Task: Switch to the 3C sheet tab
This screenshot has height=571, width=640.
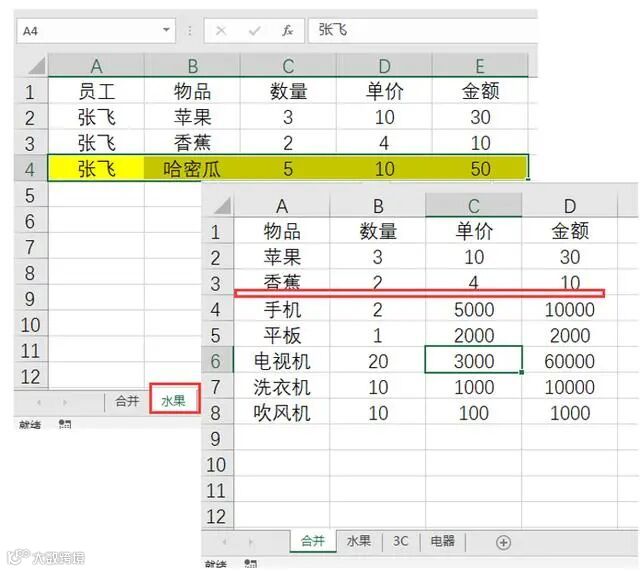Action: pos(400,542)
